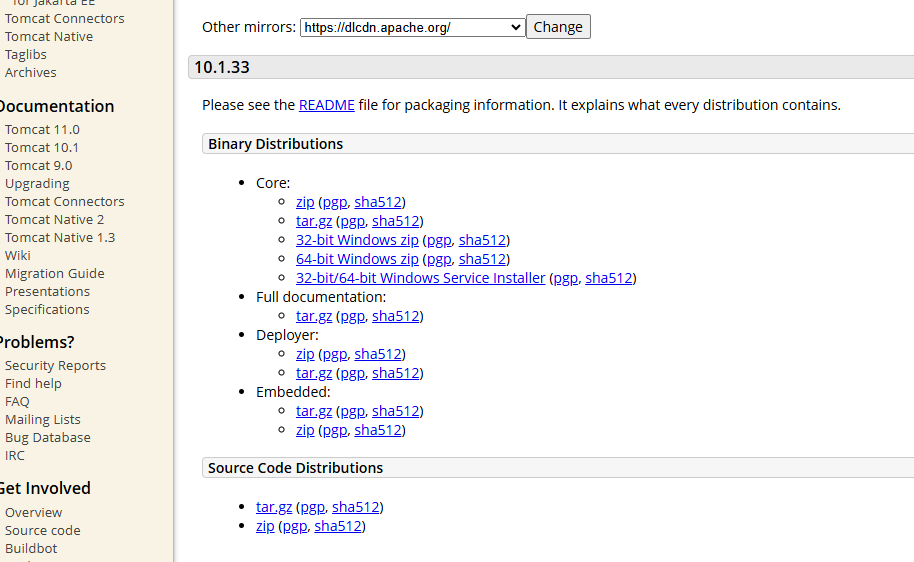Viewport: 914px width, 562px height.
Task: Download the Core zip distribution
Action: tap(305, 202)
